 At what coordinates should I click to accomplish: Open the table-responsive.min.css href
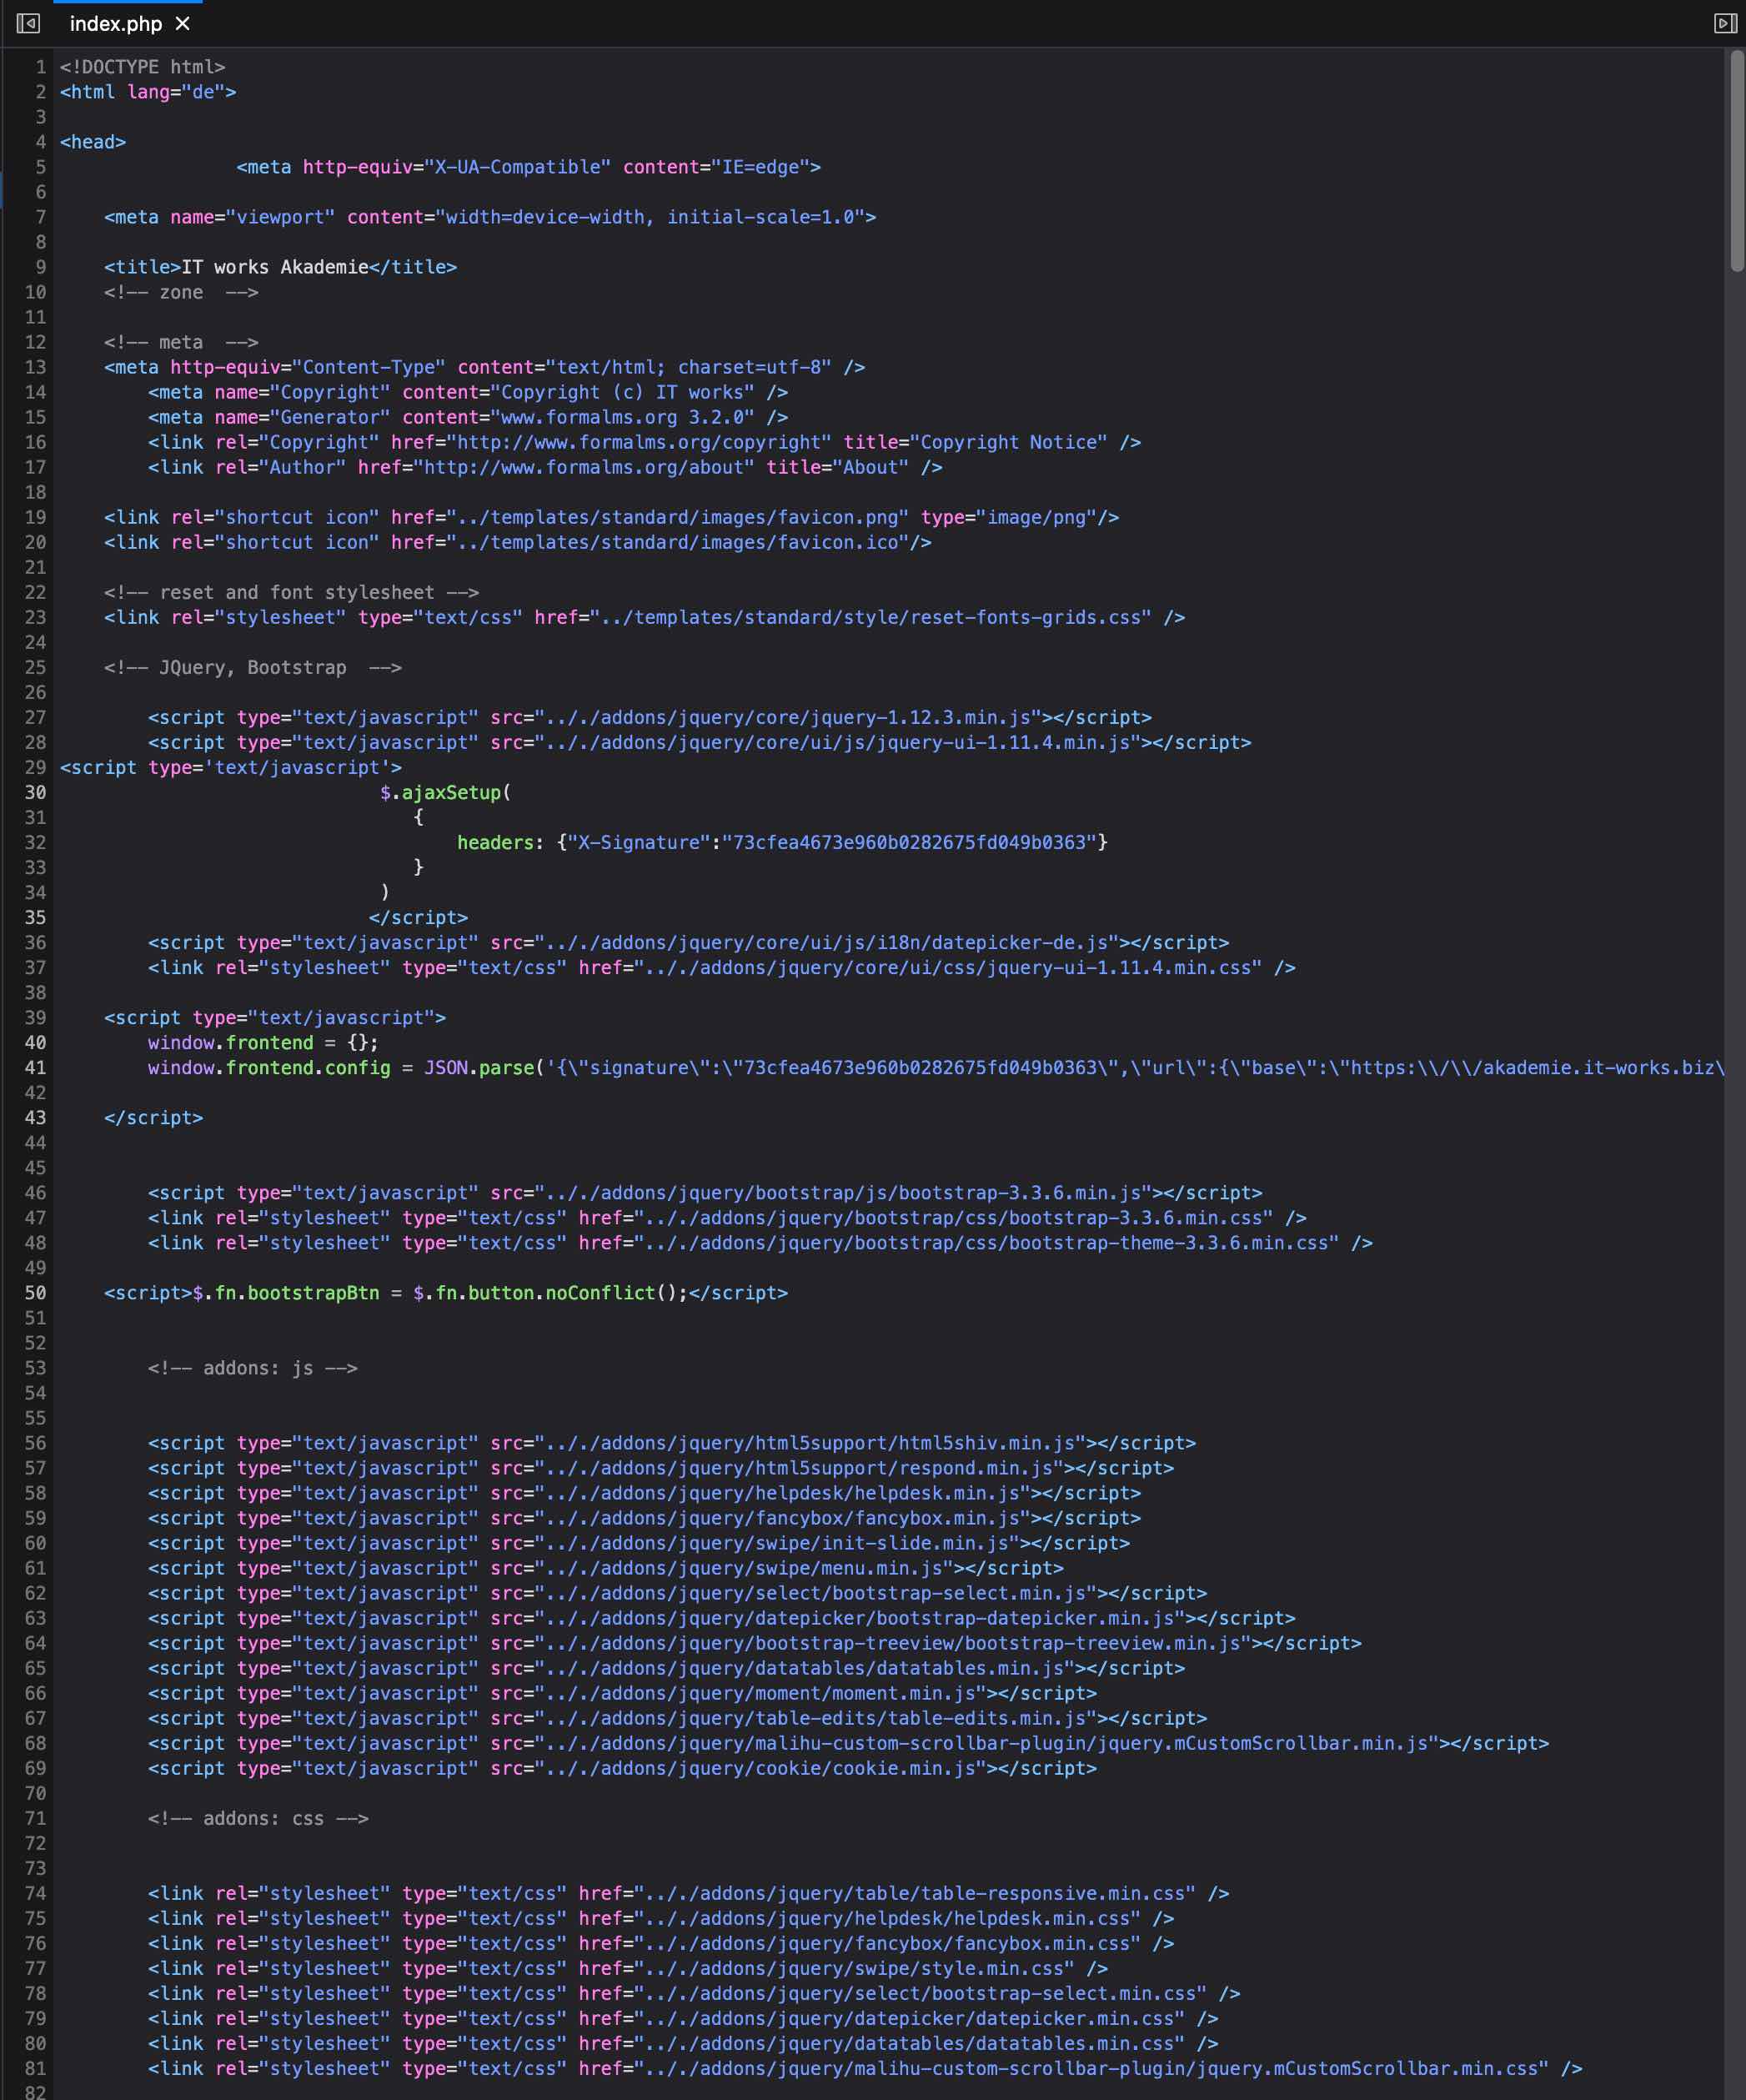tap(920, 1892)
